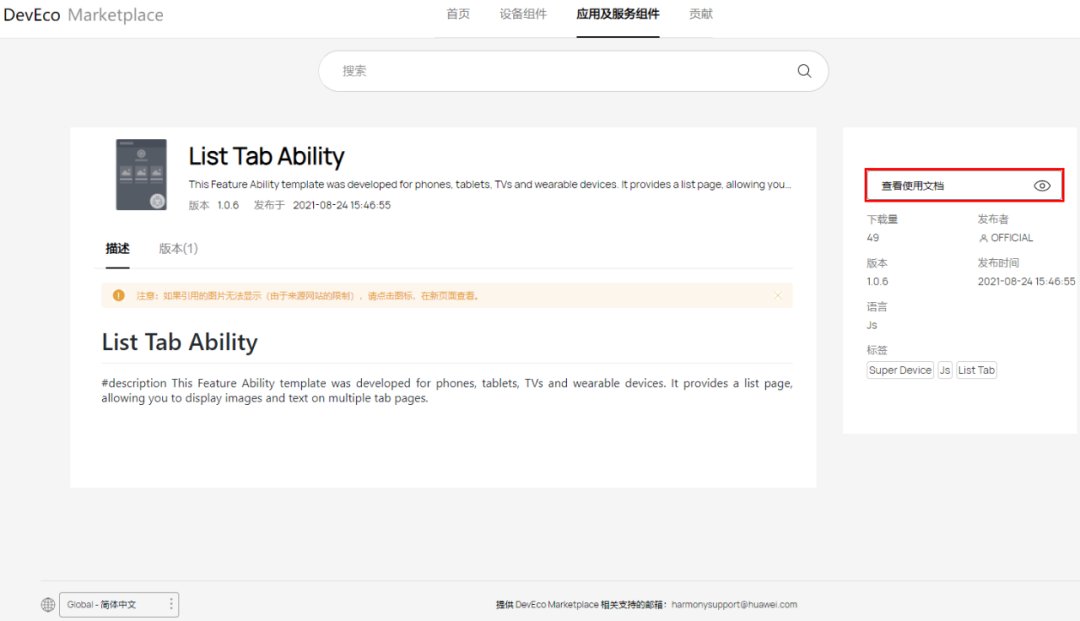Click the Super Device tag

click(900, 370)
